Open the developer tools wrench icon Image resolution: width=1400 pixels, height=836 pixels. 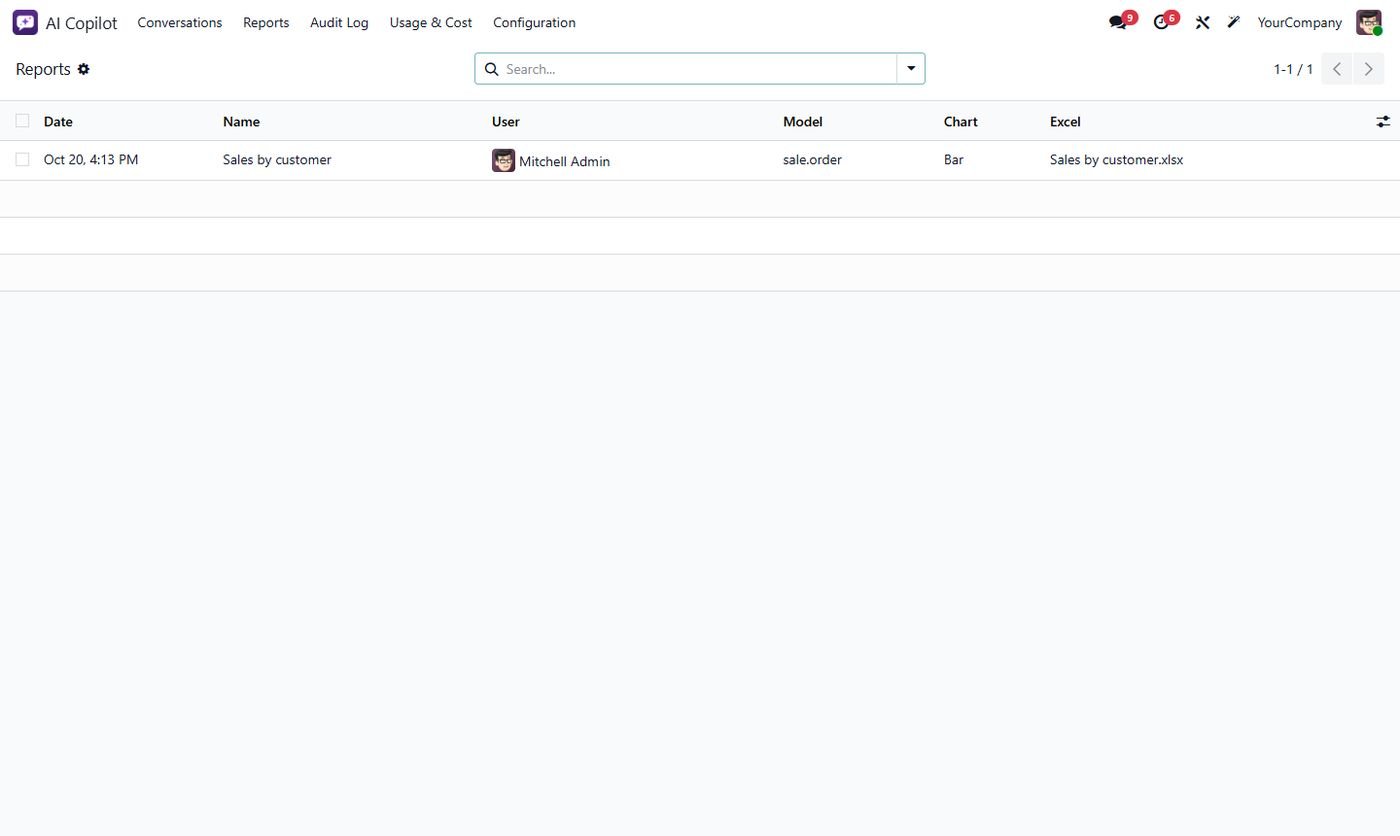[x=1203, y=22]
